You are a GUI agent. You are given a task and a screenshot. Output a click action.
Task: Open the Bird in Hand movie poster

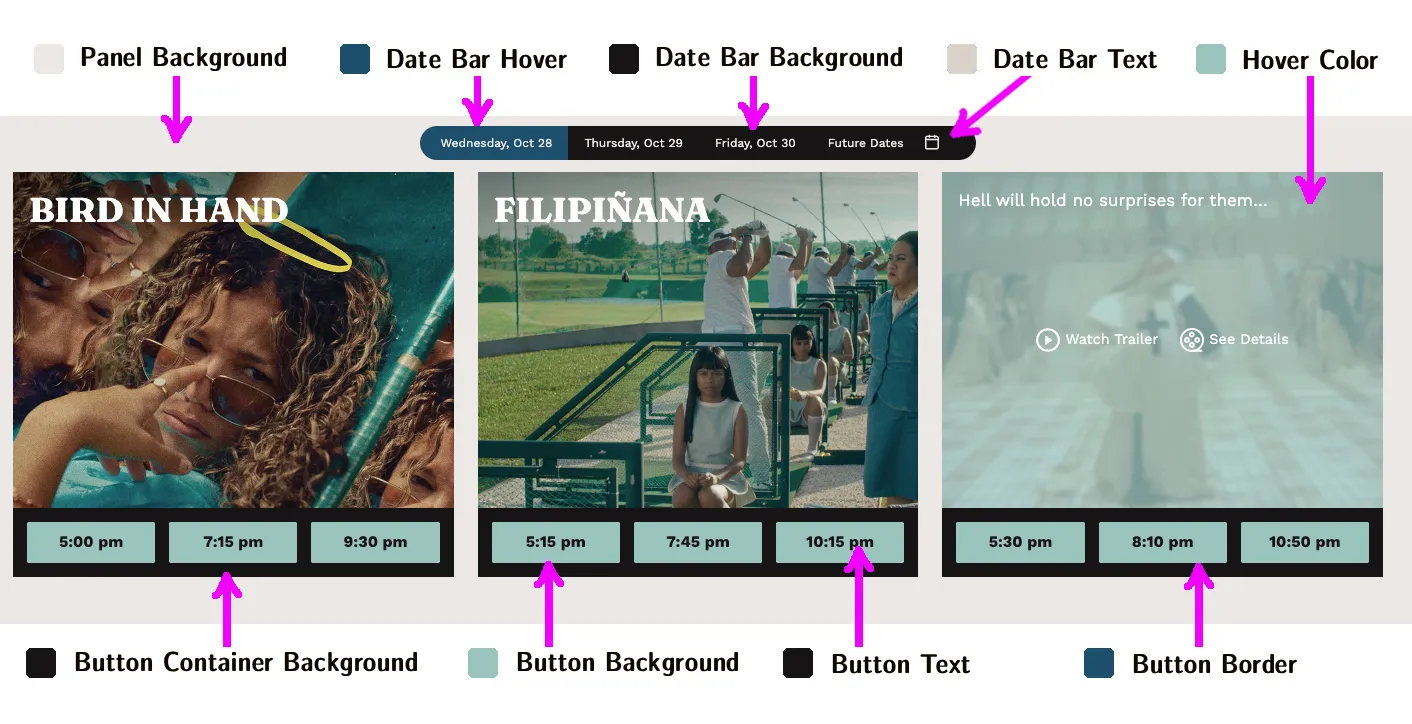(233, 340)
